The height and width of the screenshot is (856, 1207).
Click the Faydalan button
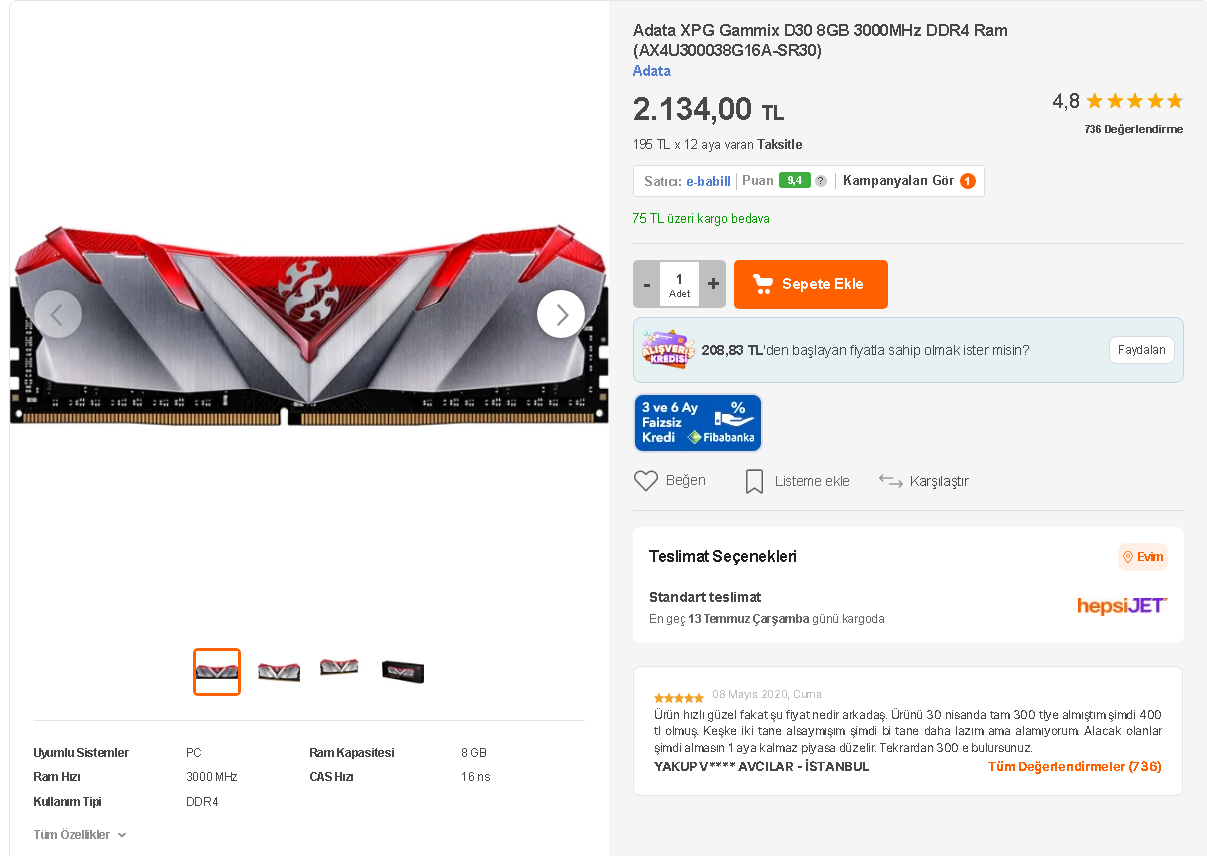pyautogui.click(x=1141, y=350)
